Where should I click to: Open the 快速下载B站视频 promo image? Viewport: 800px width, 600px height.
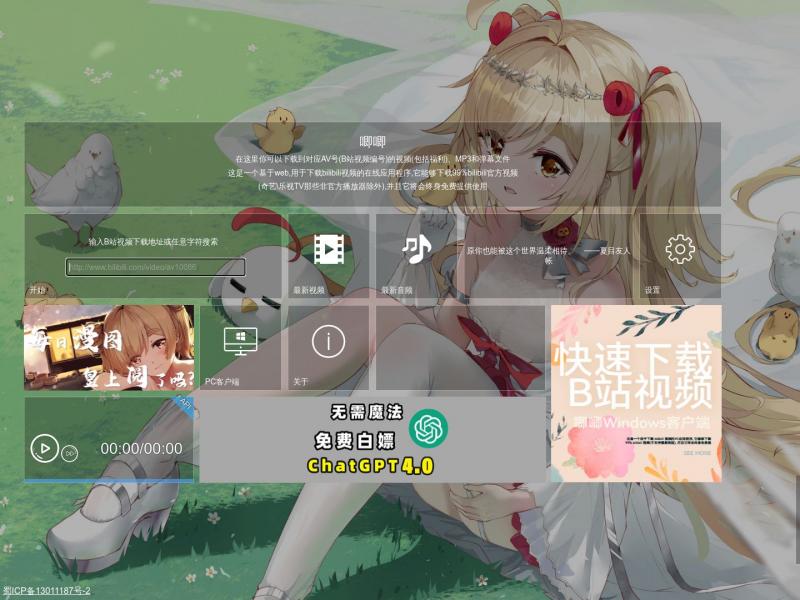636,393
